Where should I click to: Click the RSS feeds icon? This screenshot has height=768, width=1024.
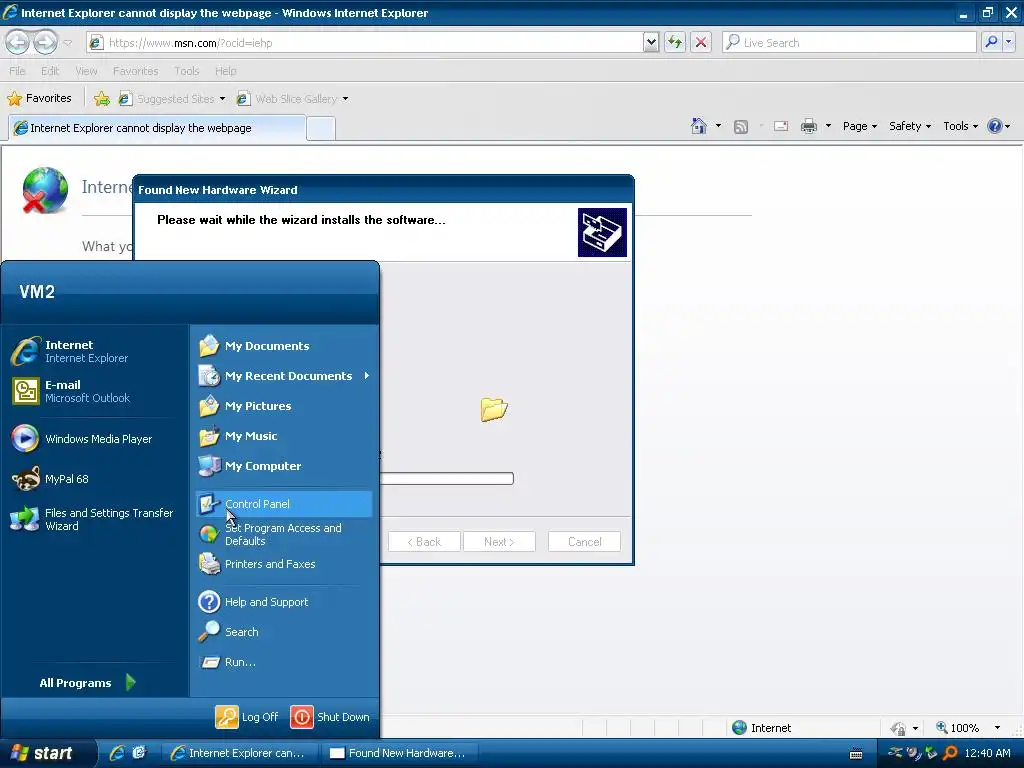point(741,126)
